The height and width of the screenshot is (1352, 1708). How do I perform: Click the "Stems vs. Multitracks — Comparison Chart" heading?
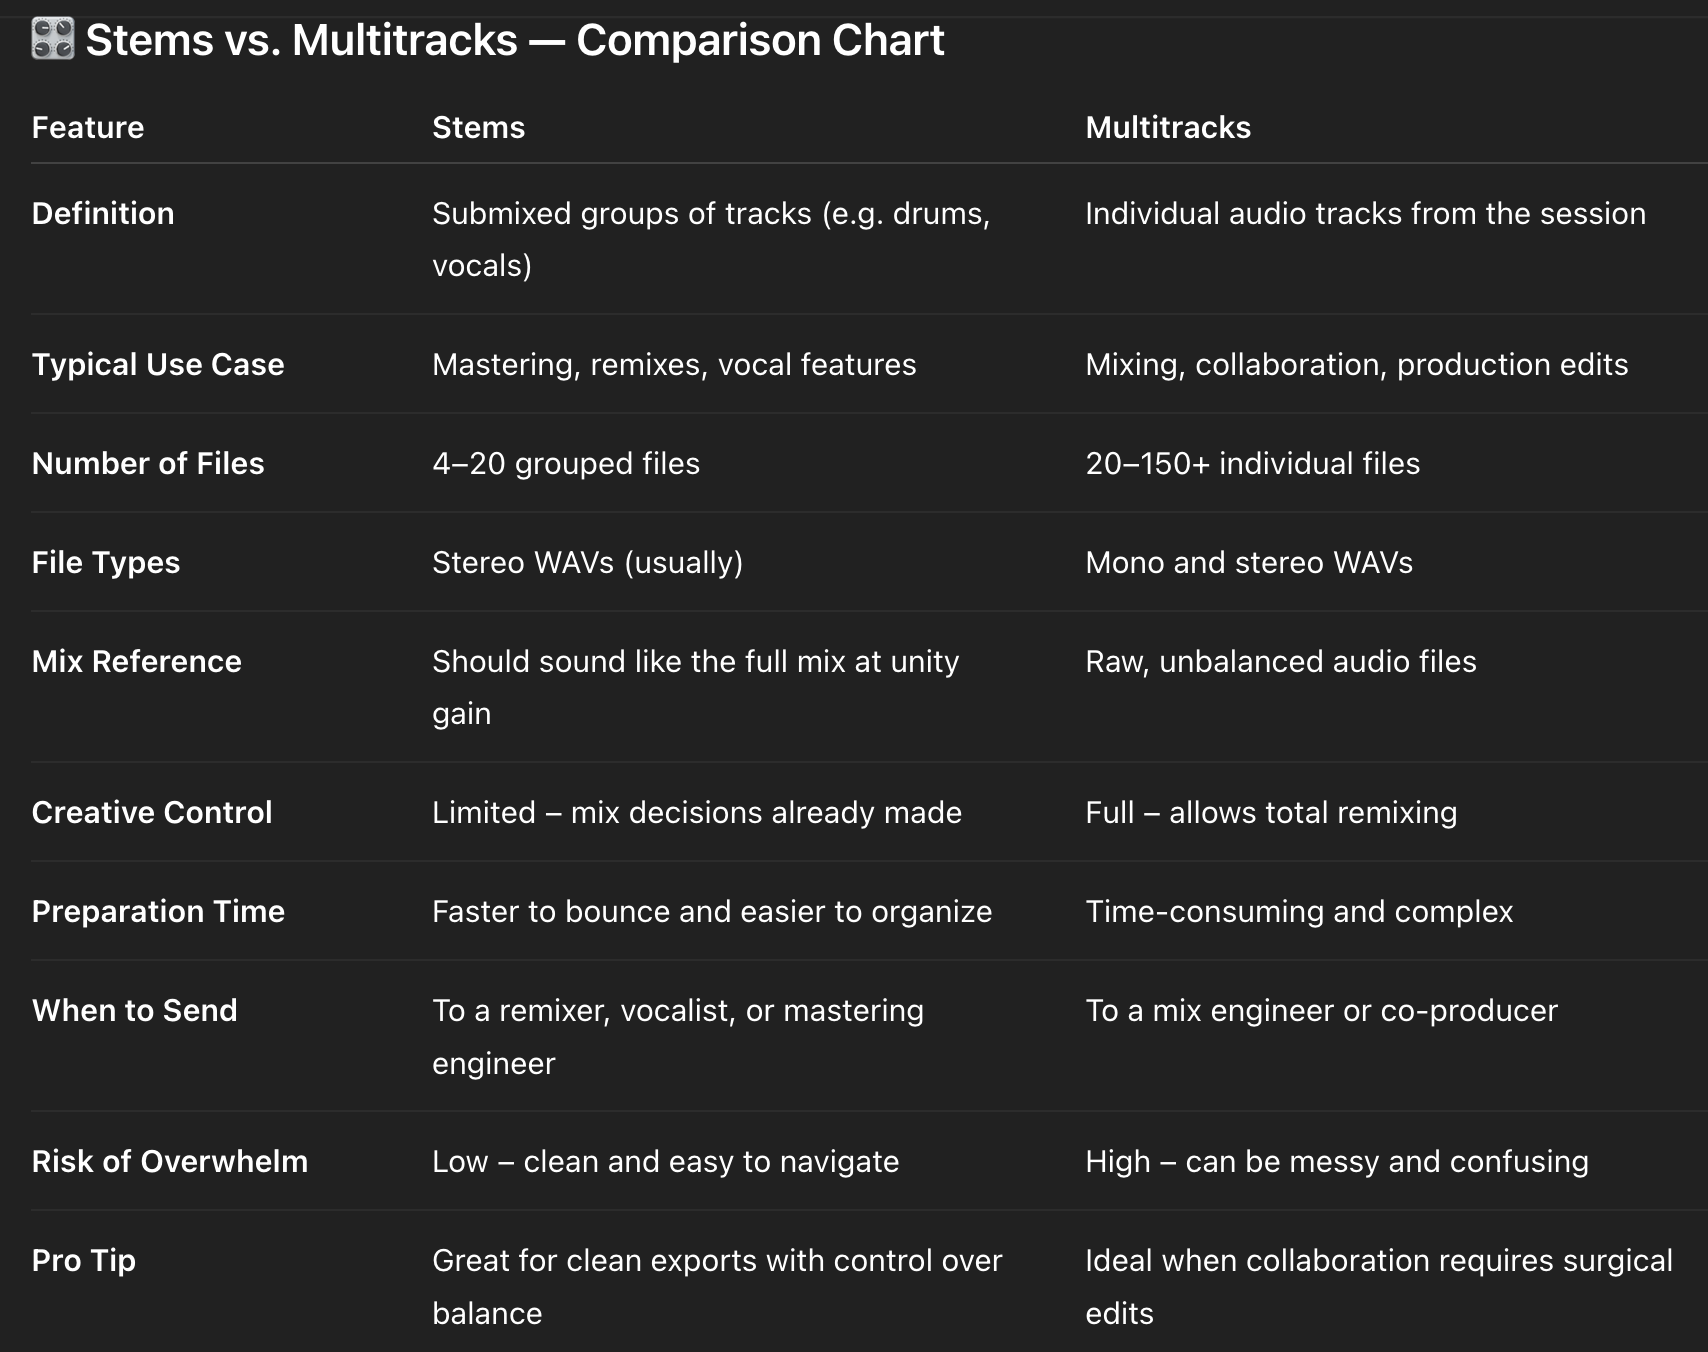514,40
